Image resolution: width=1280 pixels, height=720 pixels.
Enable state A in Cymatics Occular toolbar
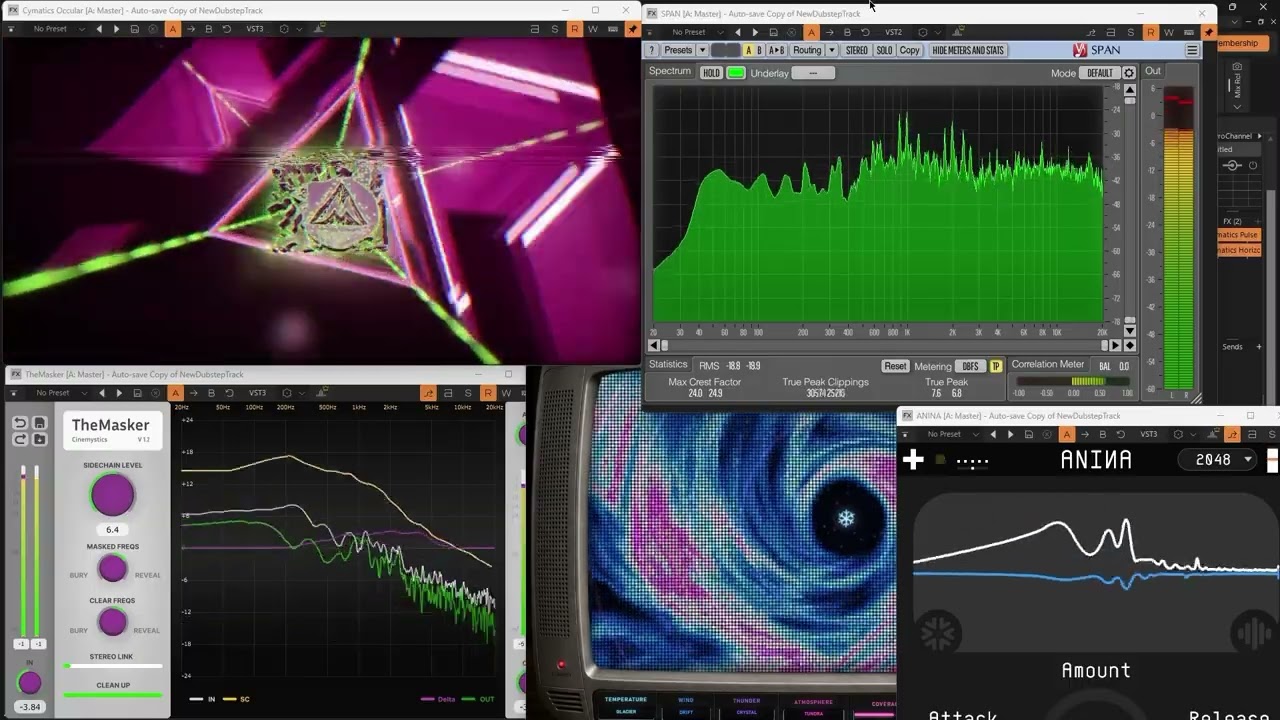point(173,29)
